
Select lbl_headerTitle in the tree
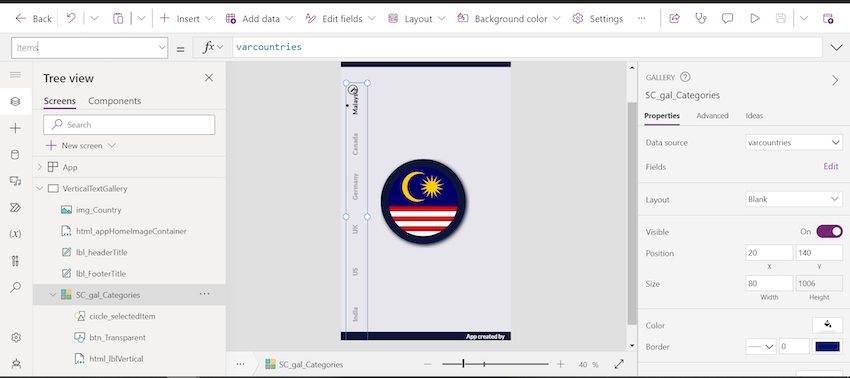pyautogui.click(x=101, y=252)
